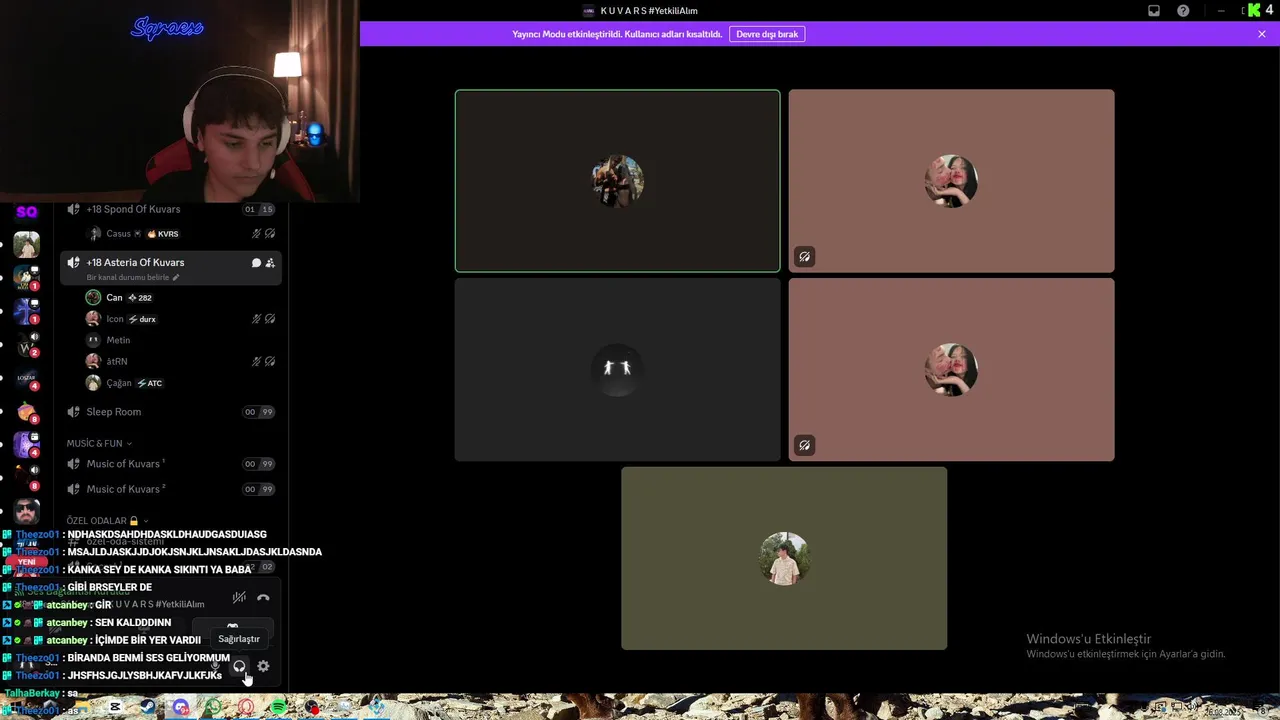Screen dimensions: 1280x720
Task: Join the +18 Spond Of Kuvars voice channel
Action: click(170, 209)
